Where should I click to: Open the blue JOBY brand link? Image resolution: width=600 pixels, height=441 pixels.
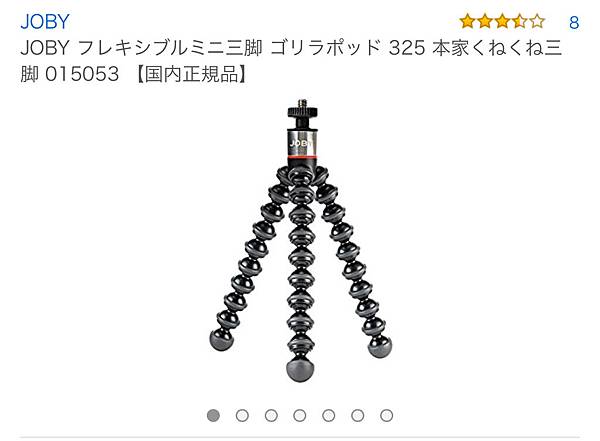tap(45, 21)
